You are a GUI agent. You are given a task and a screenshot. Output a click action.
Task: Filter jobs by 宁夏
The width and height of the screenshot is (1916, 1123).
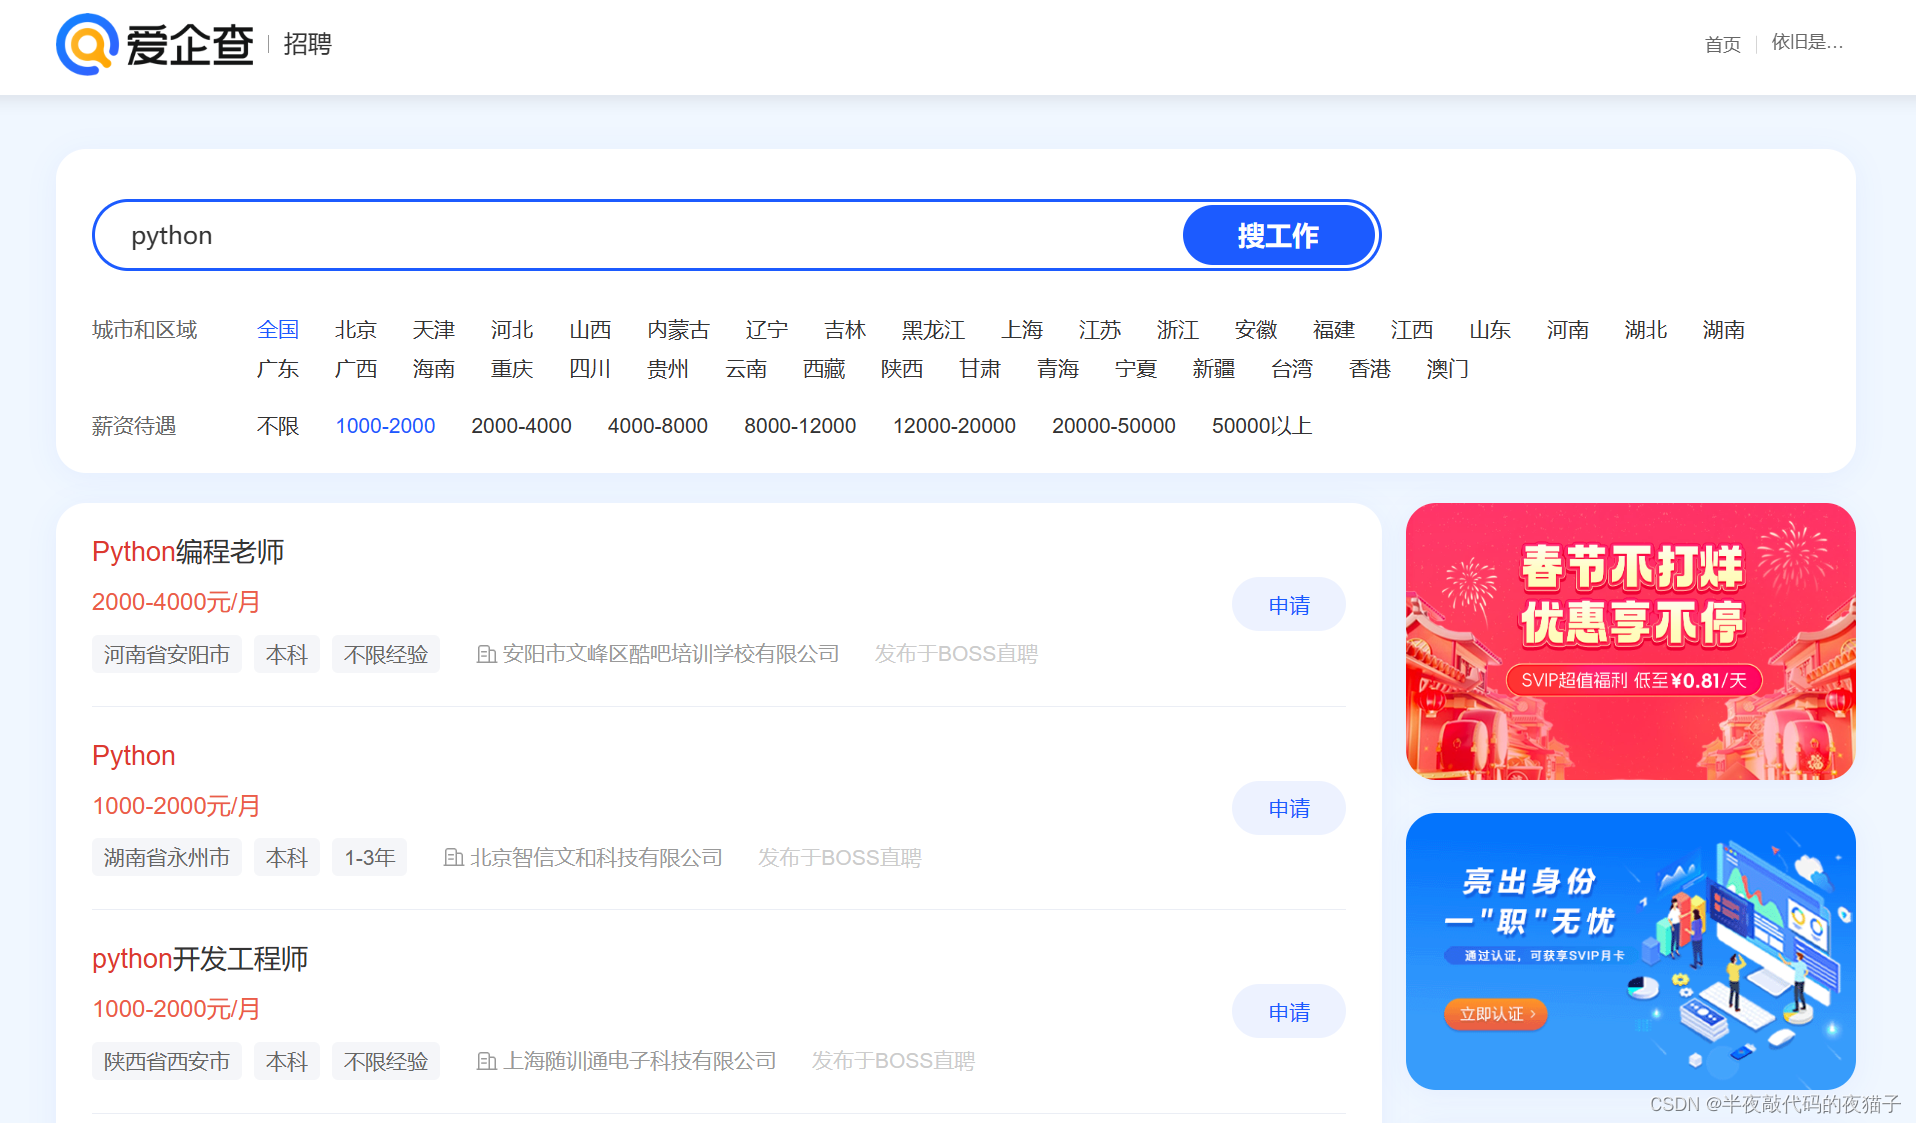click(x=1136, y=369)
